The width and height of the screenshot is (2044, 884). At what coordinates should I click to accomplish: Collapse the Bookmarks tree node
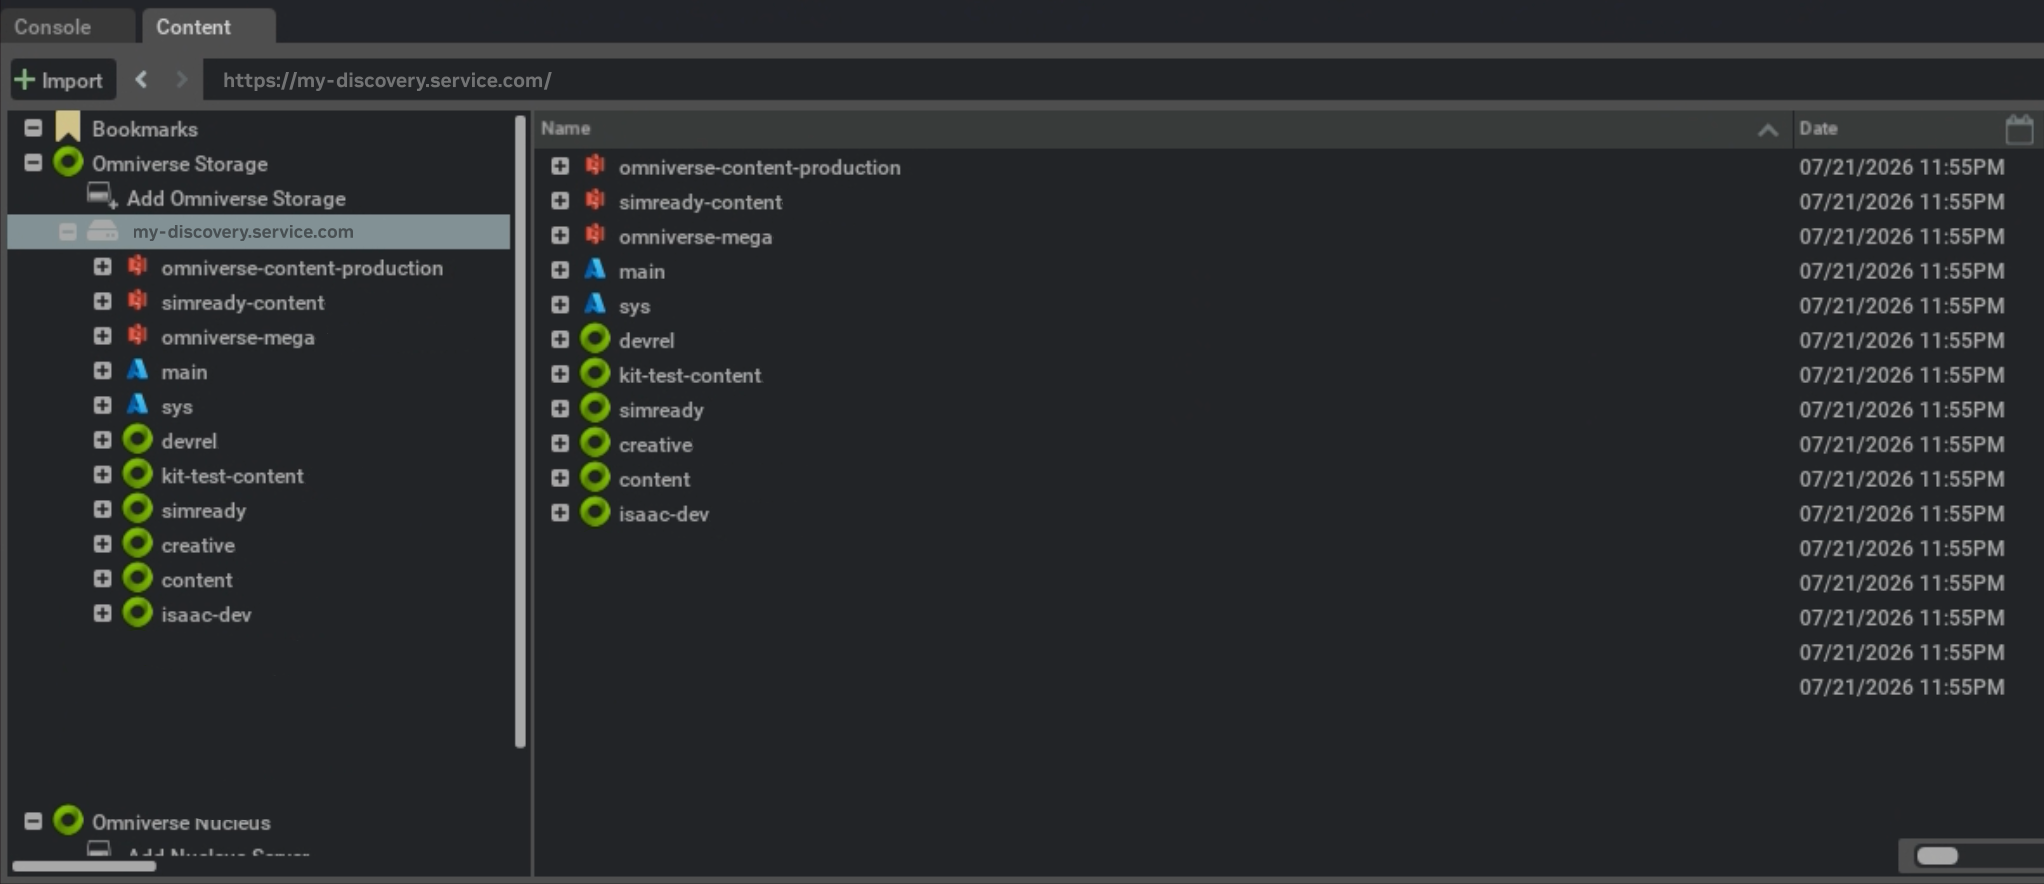[x=33, y=128]
